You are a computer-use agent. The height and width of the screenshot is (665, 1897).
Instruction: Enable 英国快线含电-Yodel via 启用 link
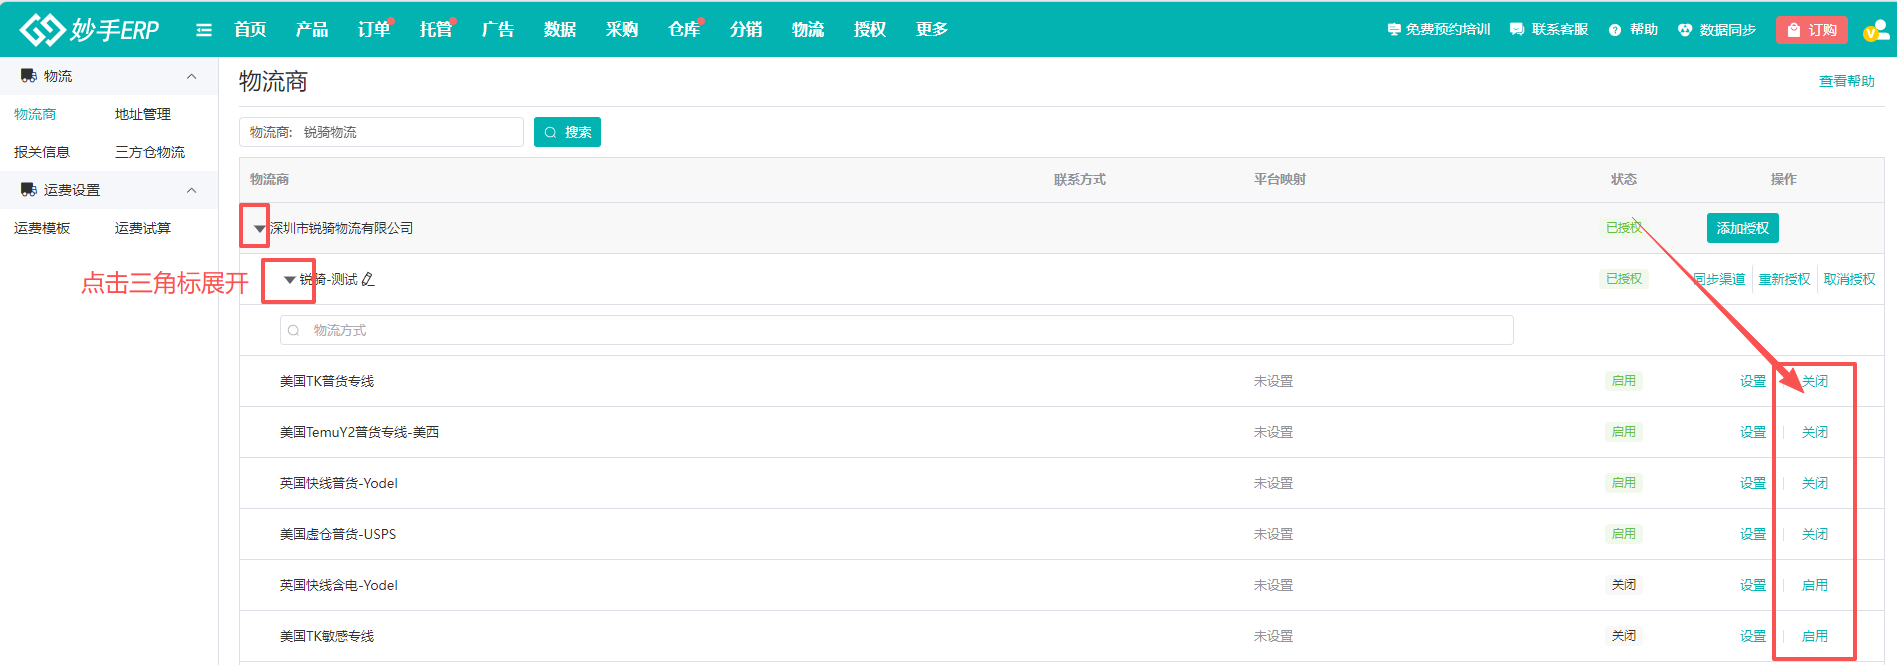pos(1814,585)
